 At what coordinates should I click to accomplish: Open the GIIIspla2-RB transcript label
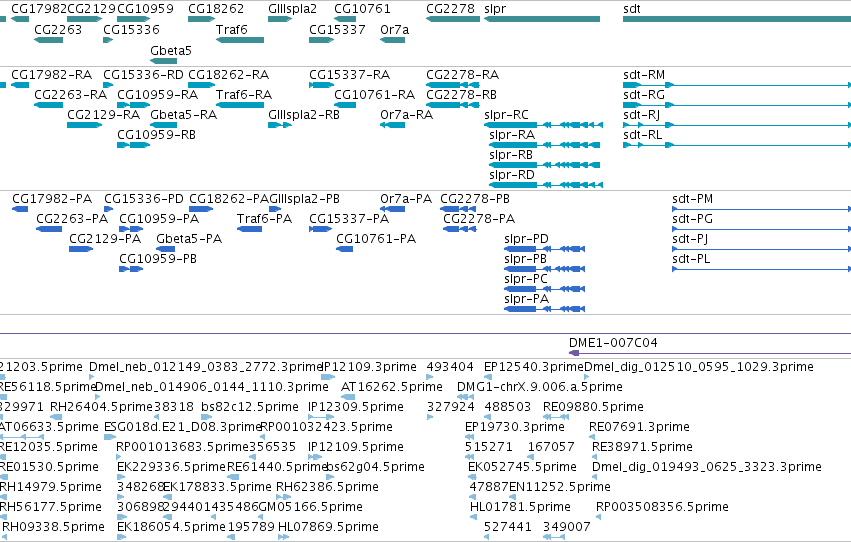click(303, 114)
